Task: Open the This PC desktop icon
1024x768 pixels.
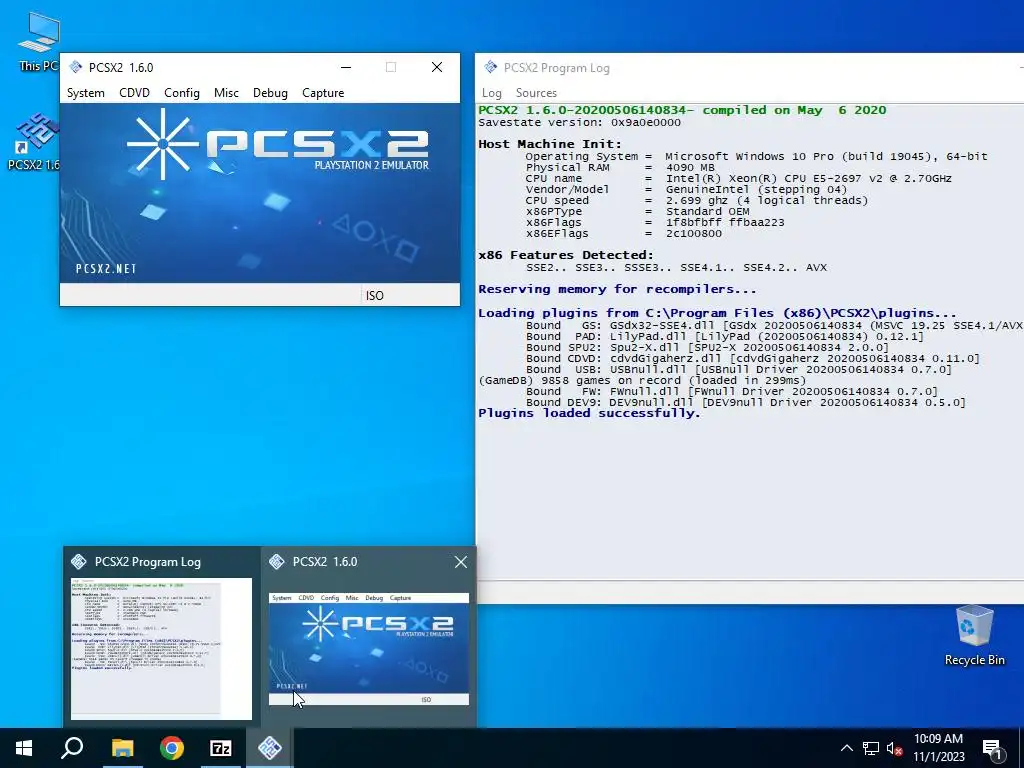Action: [x=39, y=41]
